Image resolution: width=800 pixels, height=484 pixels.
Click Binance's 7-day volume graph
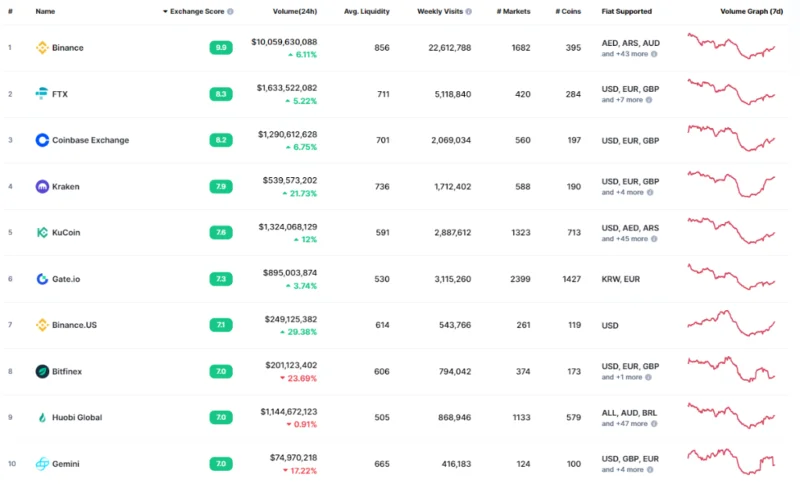tap(731, 46)
